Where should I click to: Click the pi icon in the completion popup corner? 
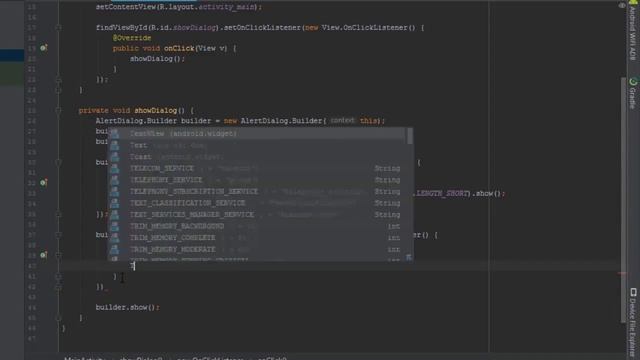(x=409, y=257)
